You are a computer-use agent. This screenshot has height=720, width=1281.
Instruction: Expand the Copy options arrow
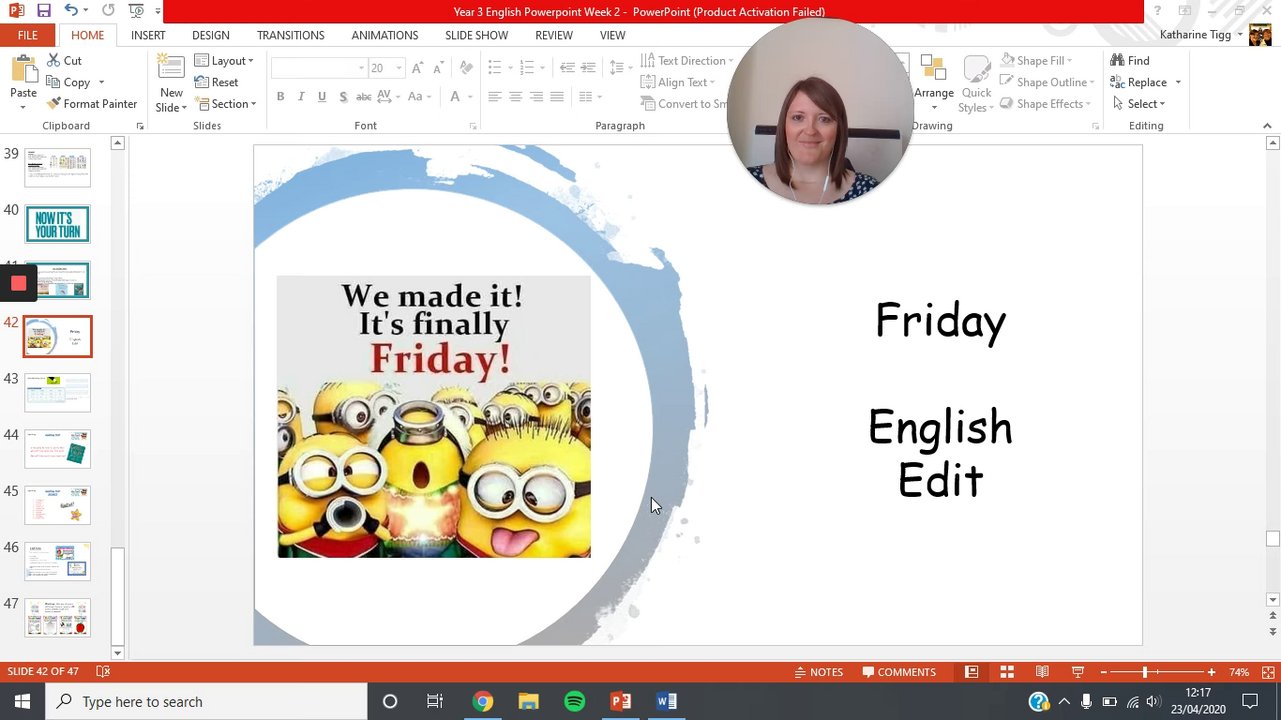[x=101, y=83]
